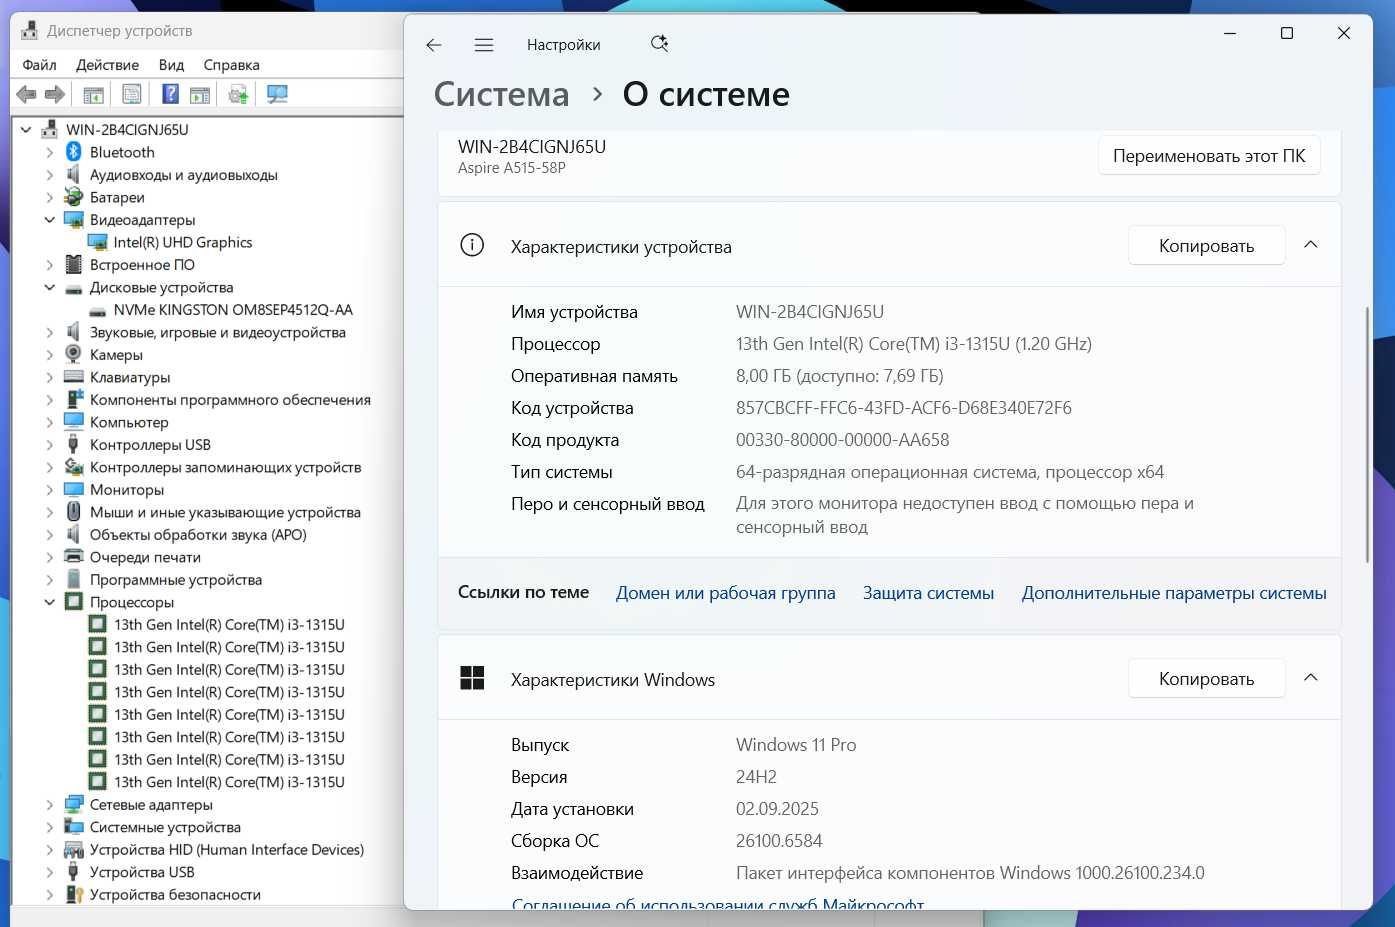Select the Intel(R) UHD Graphics device
The width and height of the screenshot is (1395, 927).
[x=183, y=242]
